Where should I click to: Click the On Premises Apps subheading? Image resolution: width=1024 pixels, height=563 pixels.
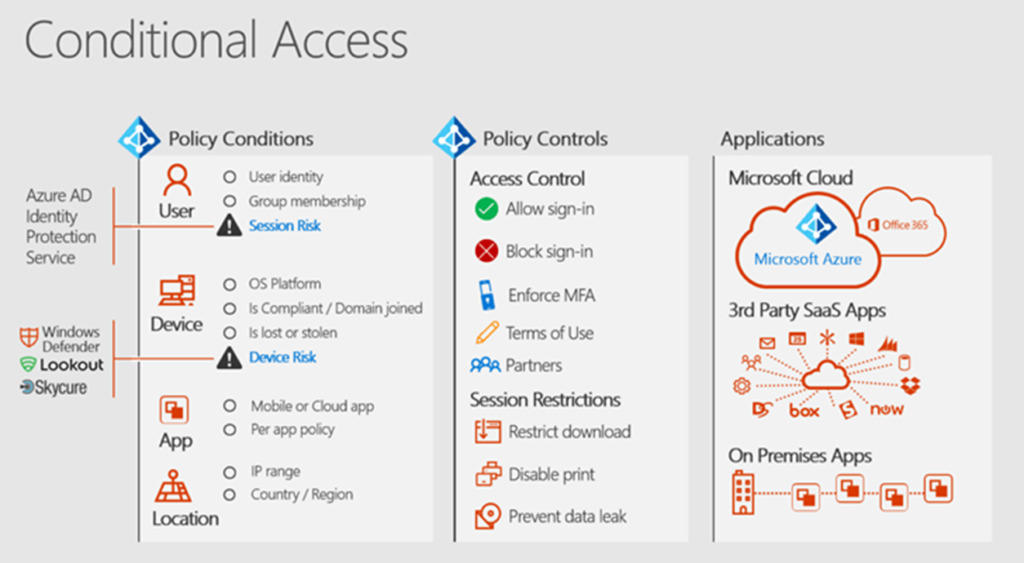point(800,456)
